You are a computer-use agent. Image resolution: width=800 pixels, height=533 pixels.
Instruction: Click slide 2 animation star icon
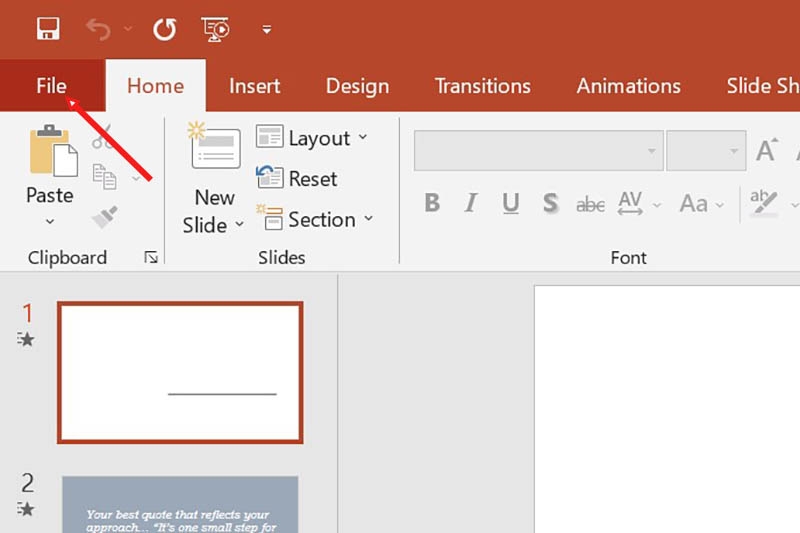[x=26, y=509]
